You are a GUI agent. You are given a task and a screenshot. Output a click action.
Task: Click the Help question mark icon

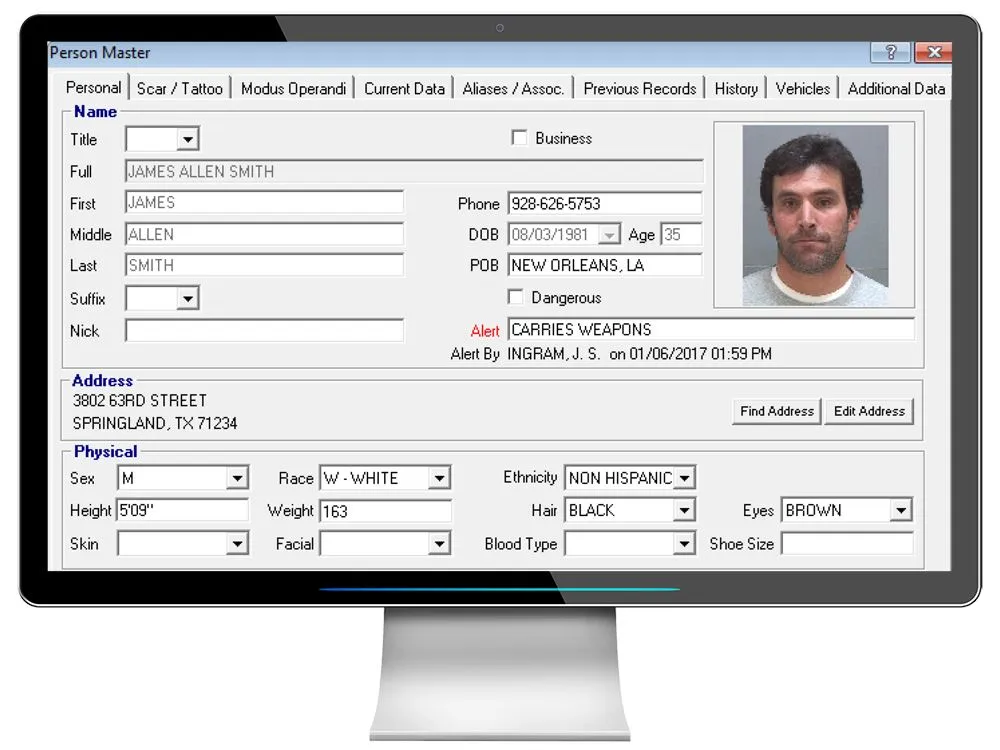click(x=889, y=53)
